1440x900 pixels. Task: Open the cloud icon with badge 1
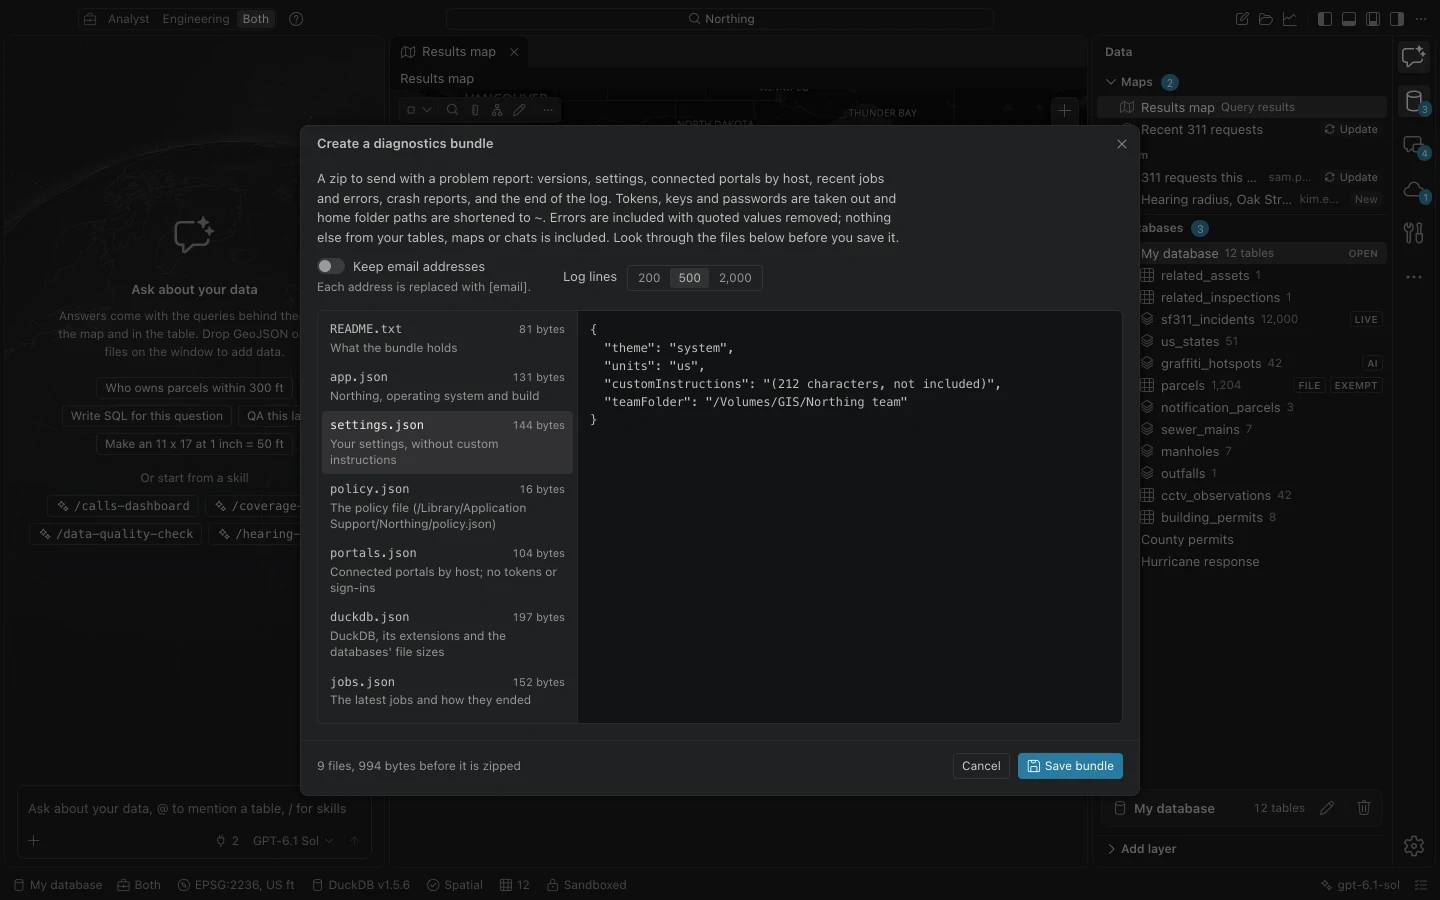[x=1414, y=190]
